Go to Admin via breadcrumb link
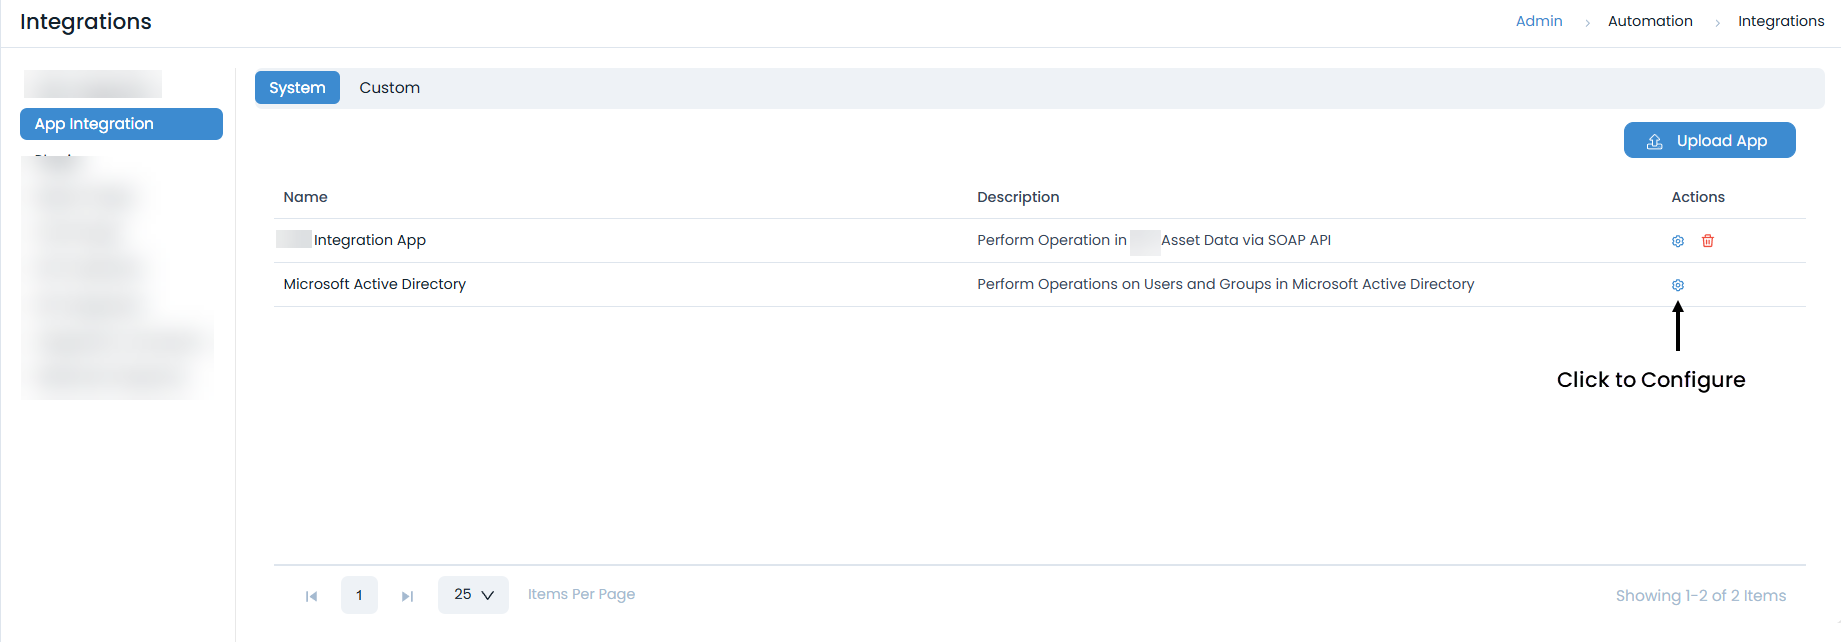This screenshot has width=1841, height=642. coord(1538,21)
